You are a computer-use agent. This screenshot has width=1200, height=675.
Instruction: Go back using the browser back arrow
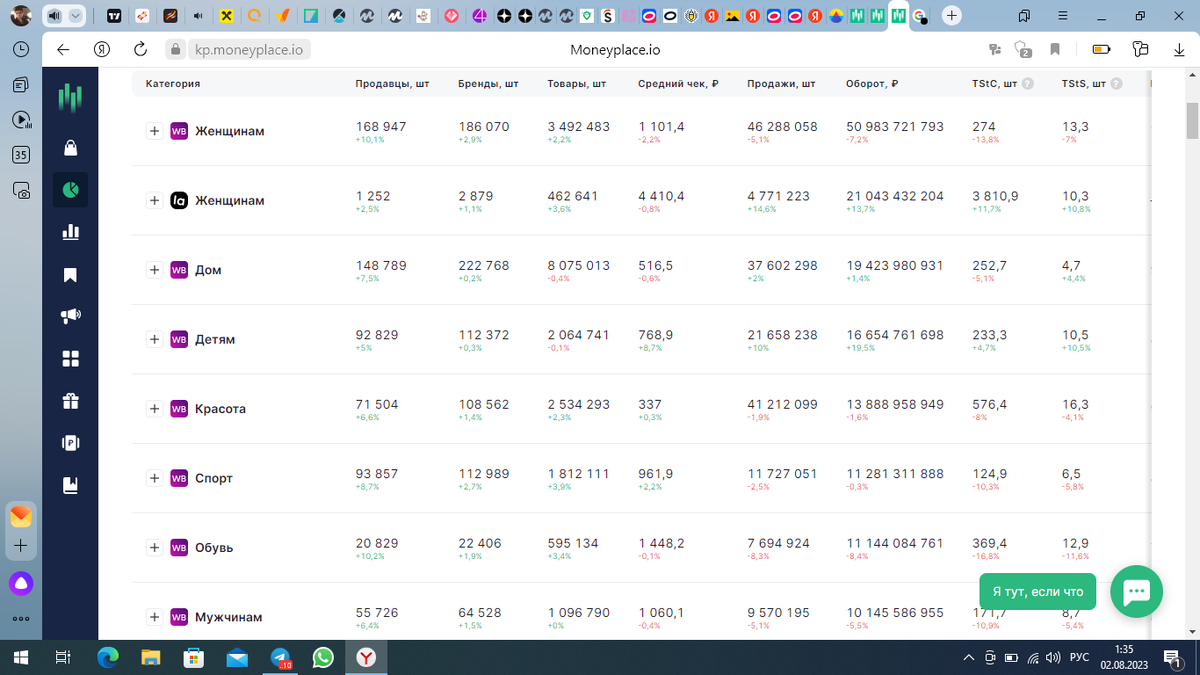(x=63, y=49)
